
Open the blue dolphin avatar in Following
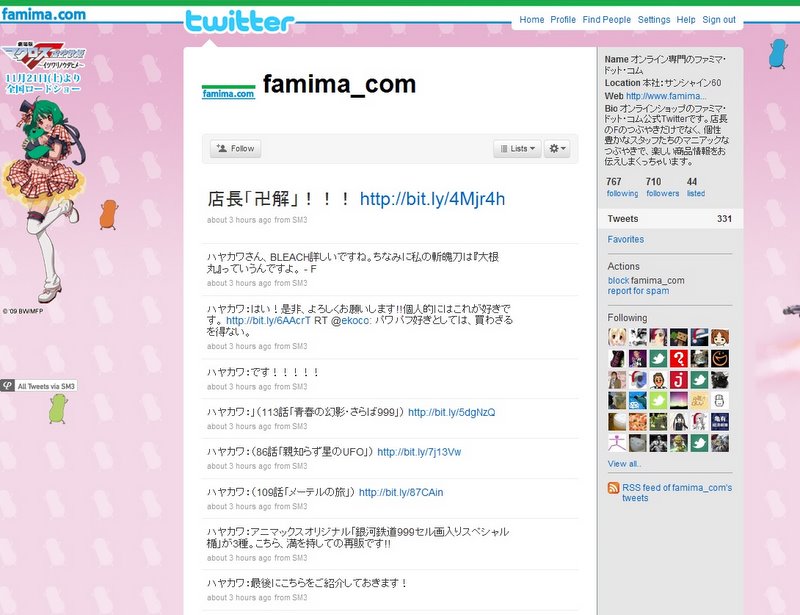point(638,401)
